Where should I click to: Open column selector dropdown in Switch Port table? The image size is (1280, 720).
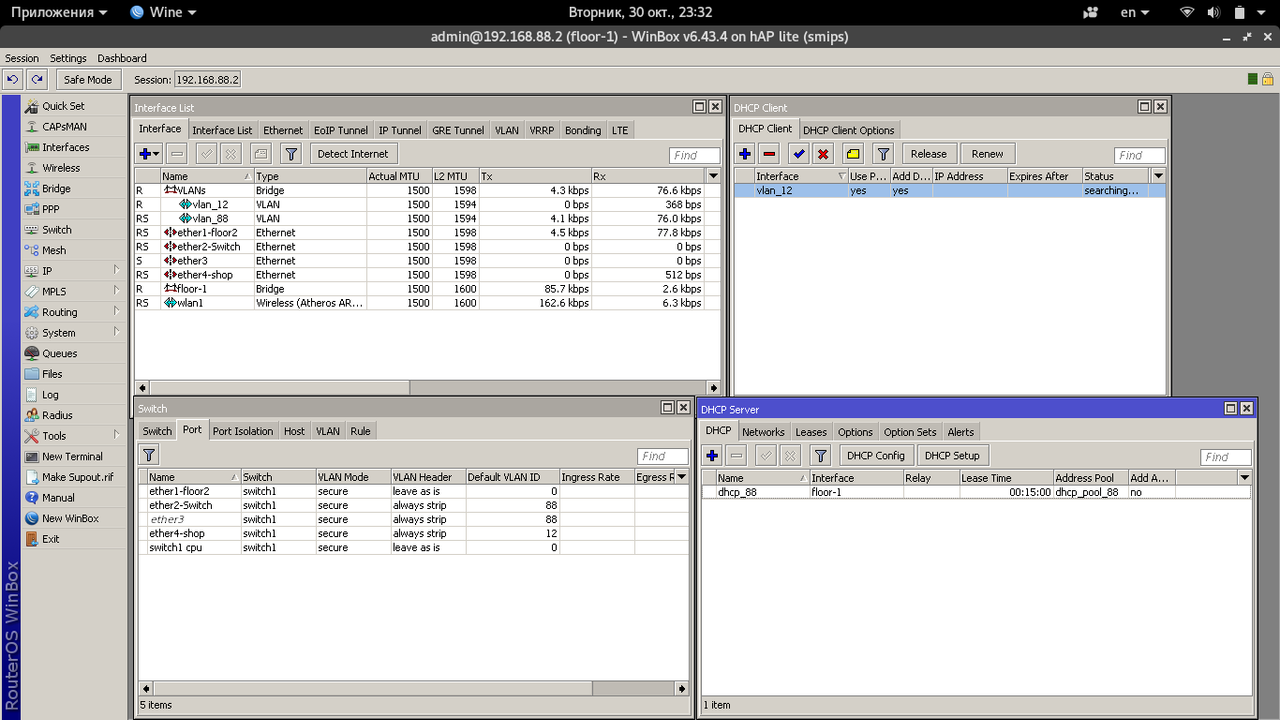(x=683, y=477)
